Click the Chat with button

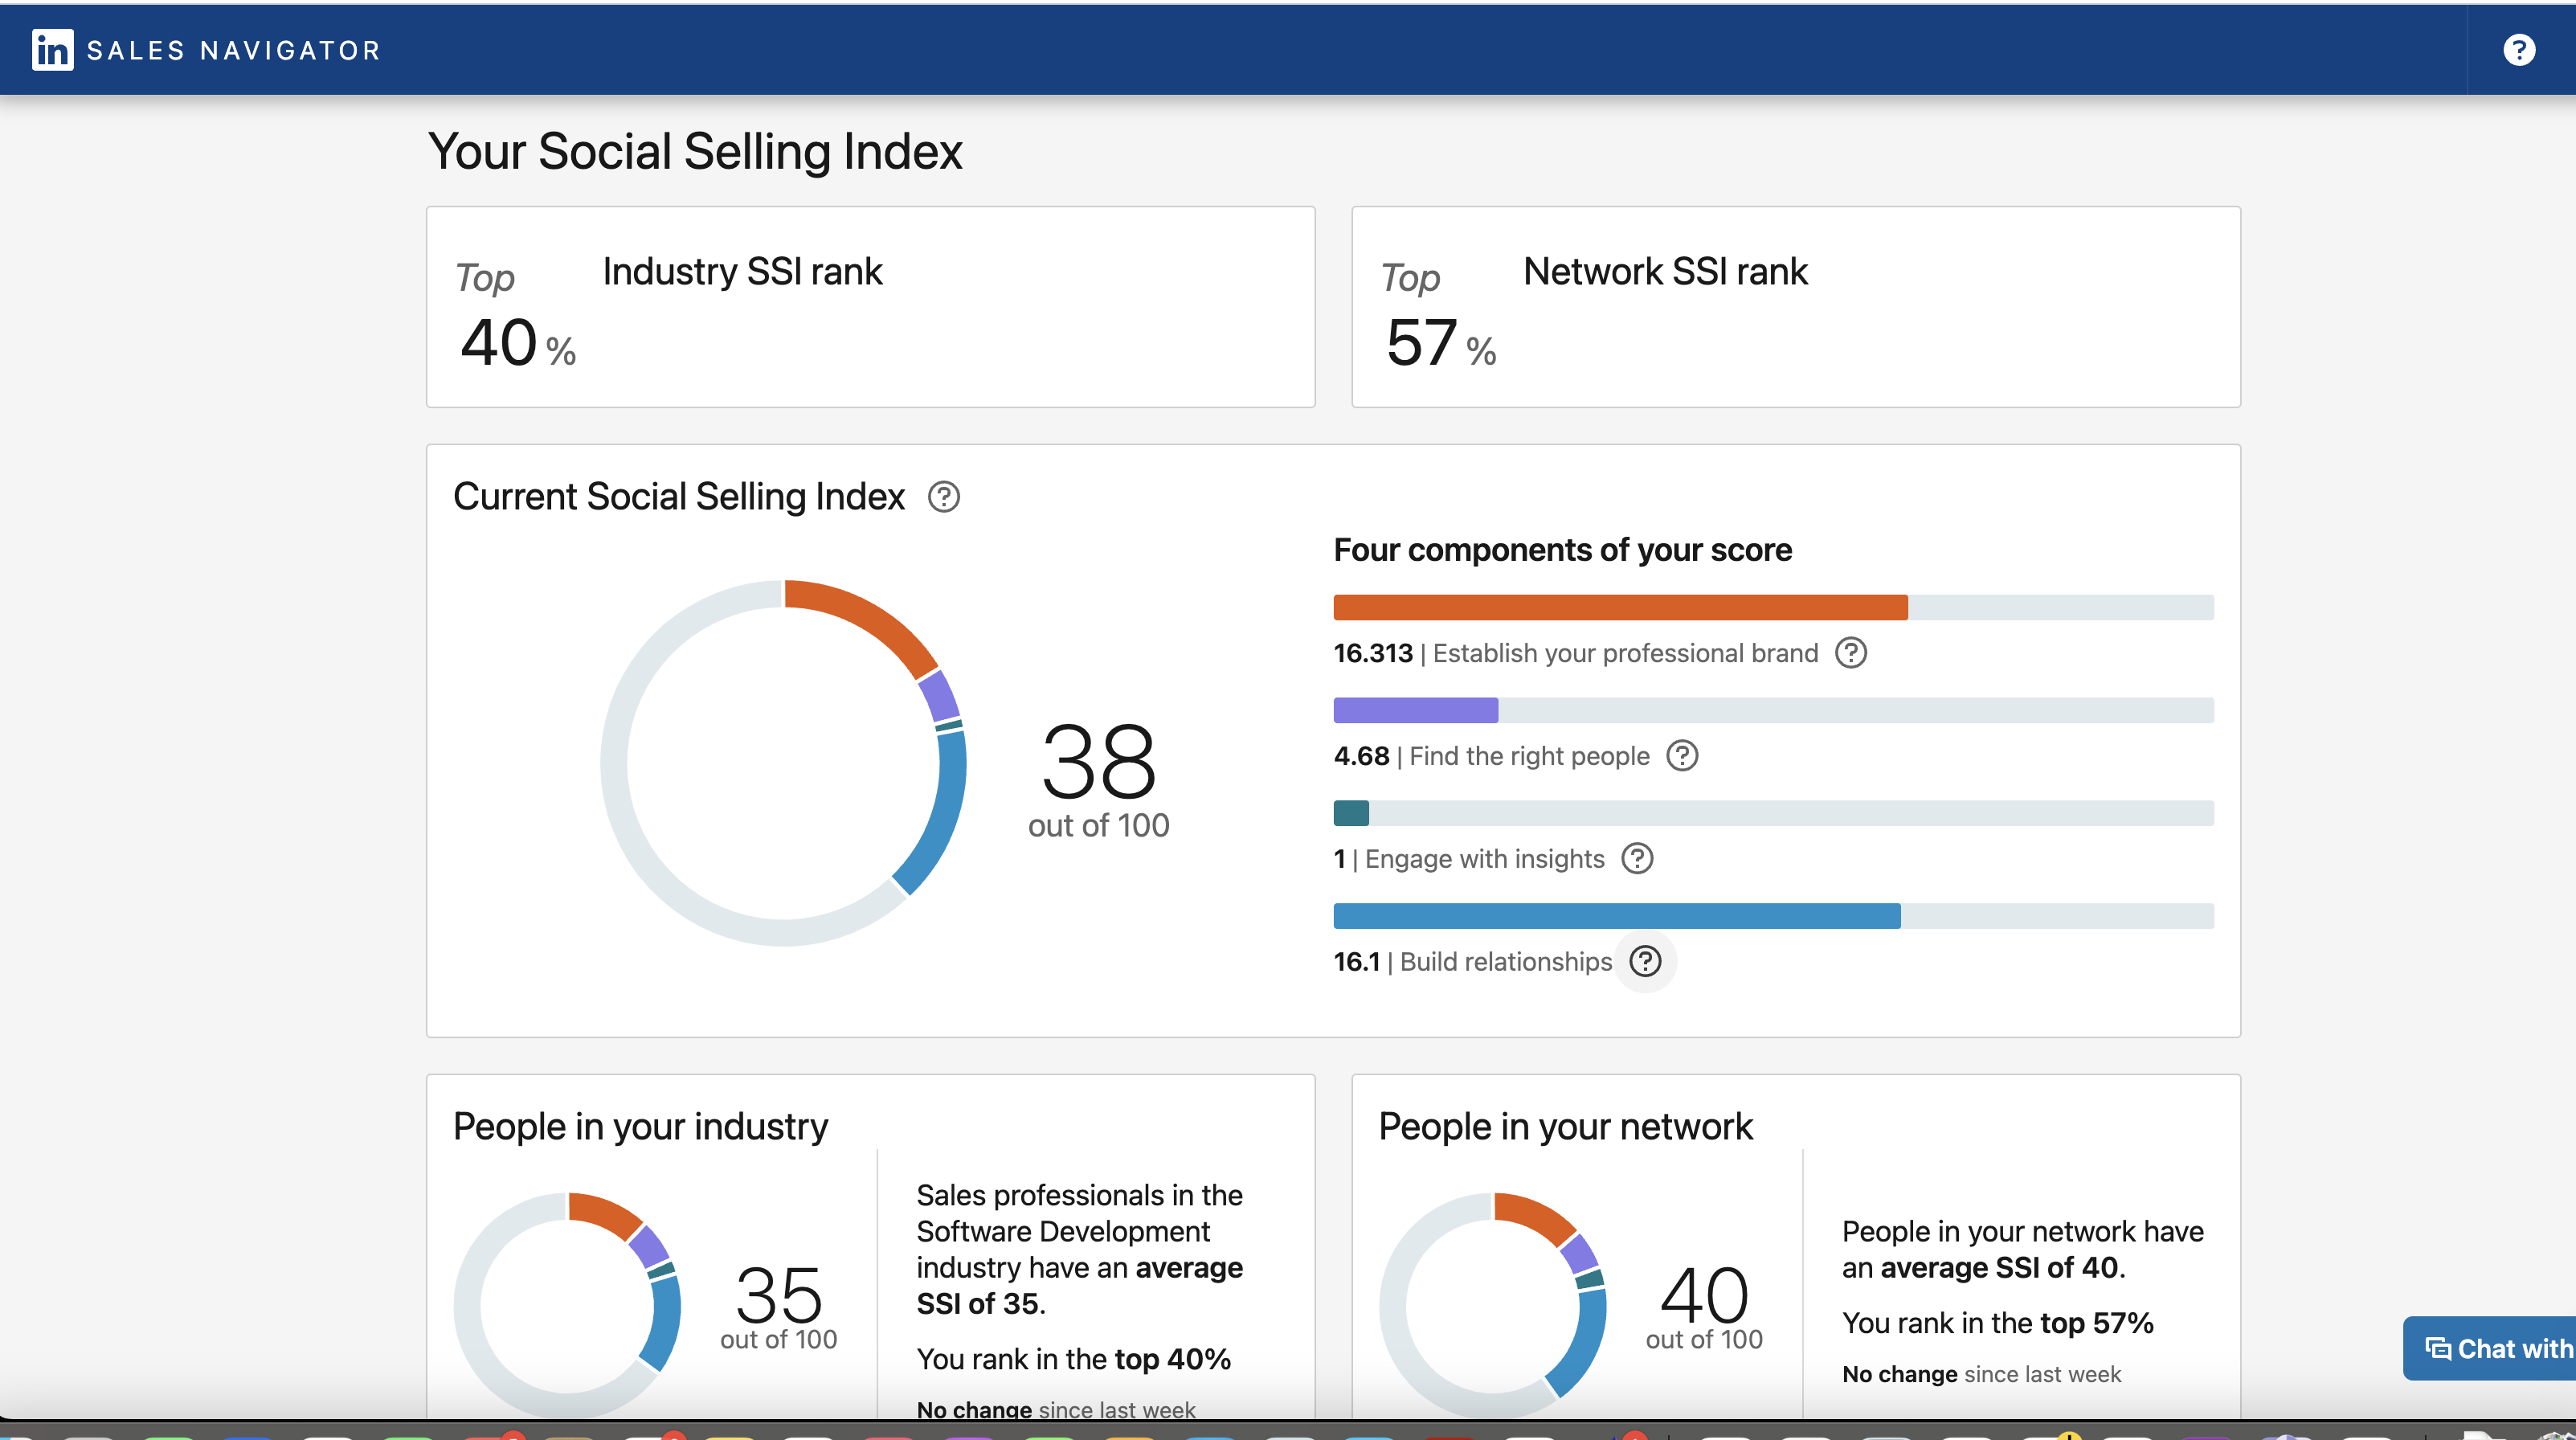[x=2489, y=1348]
